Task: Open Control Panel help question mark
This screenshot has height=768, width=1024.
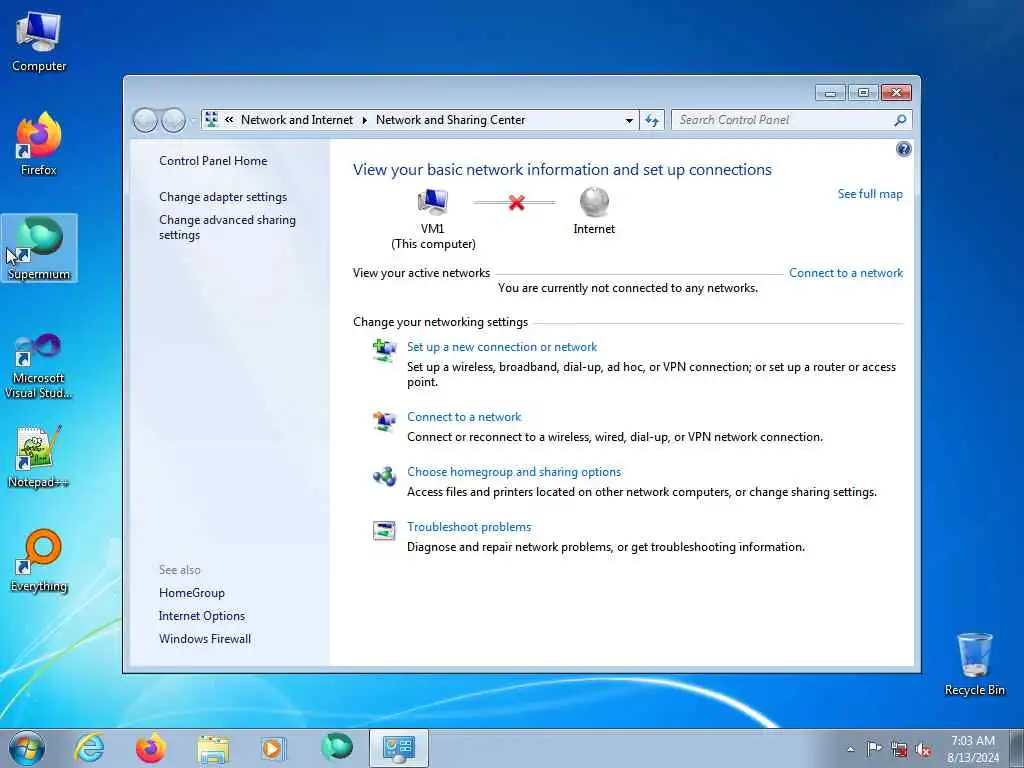Action: pyautogui.click(x=903, y=150)
